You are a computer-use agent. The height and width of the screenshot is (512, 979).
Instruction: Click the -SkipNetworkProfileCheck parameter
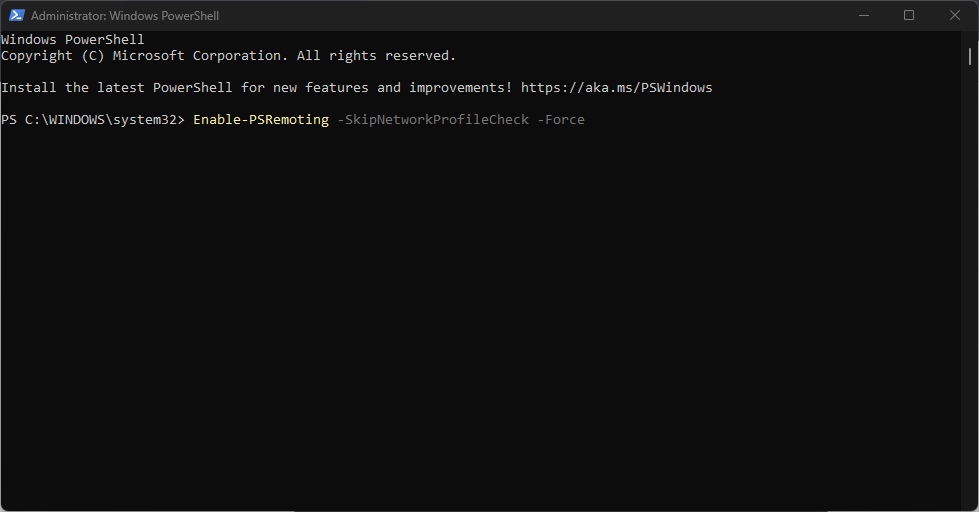click(x=433, y=119)
